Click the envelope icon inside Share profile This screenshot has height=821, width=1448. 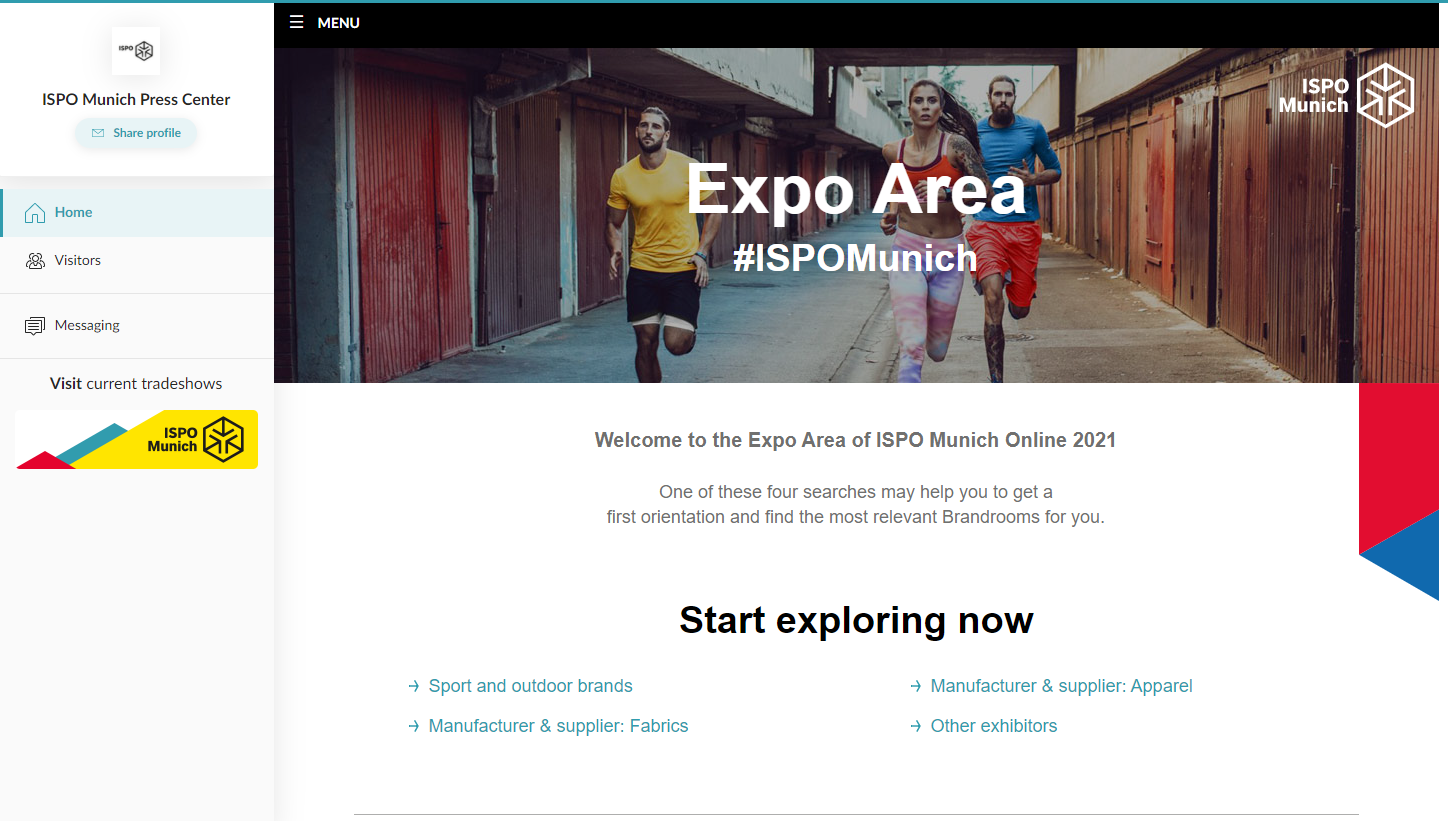pos(98,132)
